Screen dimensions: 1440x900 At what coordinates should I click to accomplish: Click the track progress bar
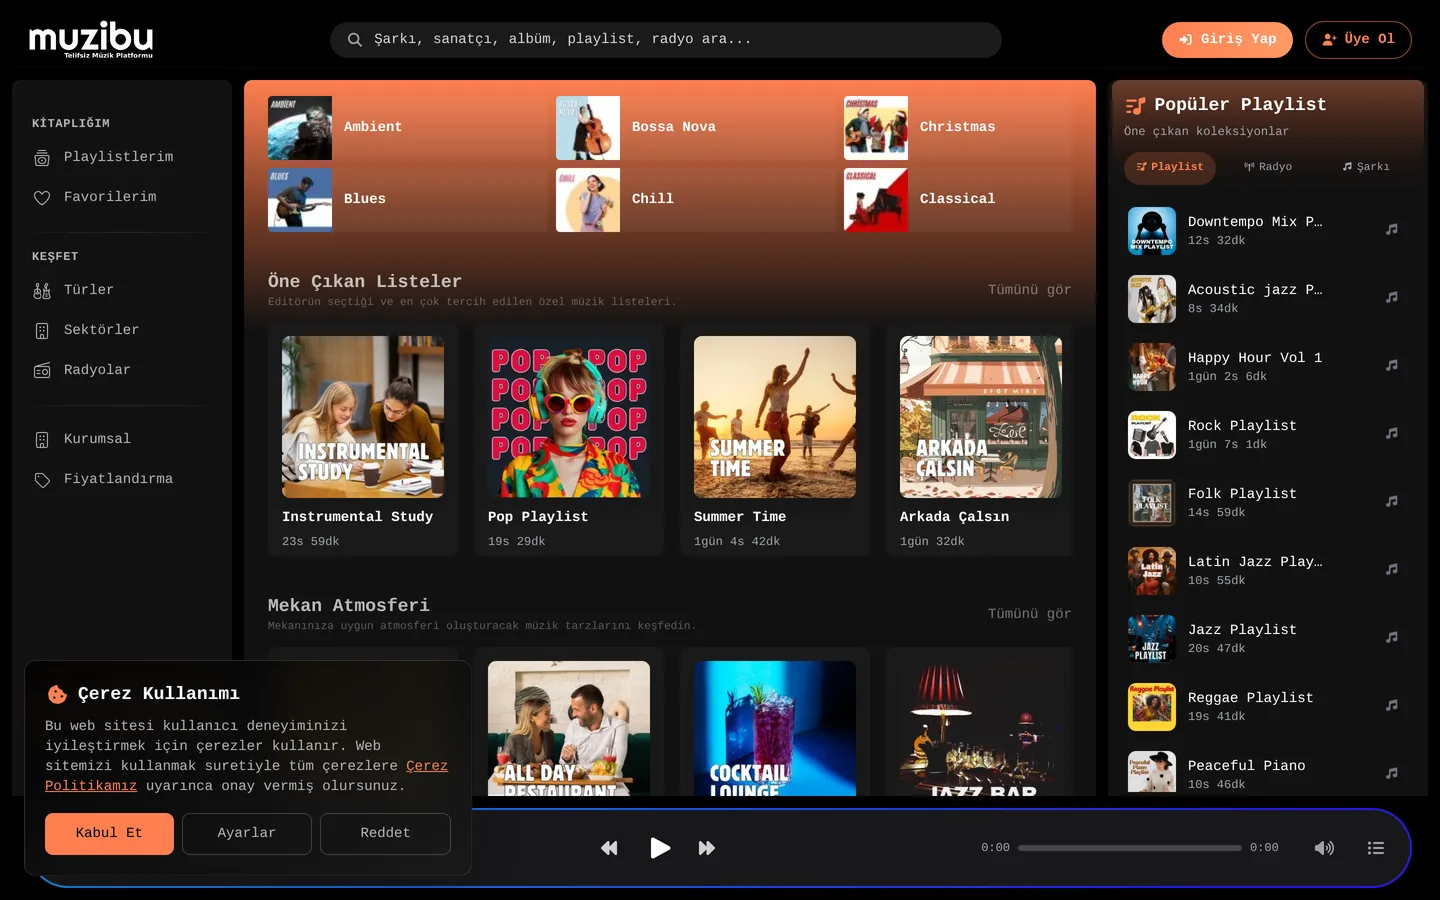click(x=1130, y=848)
